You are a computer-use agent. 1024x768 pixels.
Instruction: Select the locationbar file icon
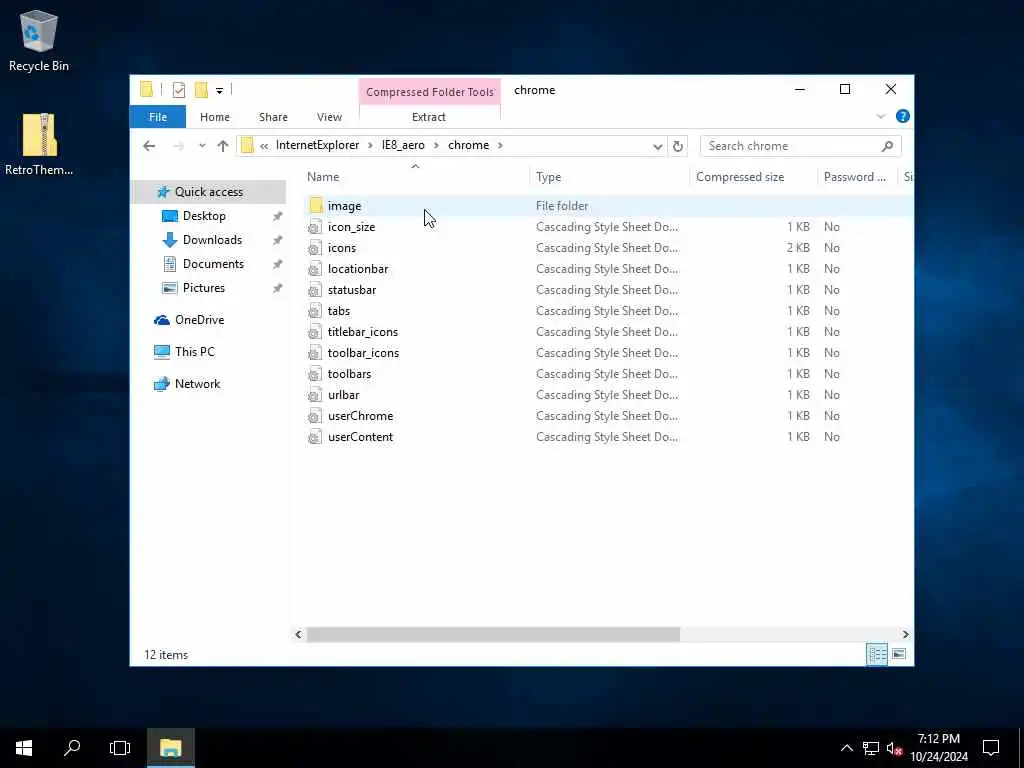pyautogui.click(x=315, y=268)
